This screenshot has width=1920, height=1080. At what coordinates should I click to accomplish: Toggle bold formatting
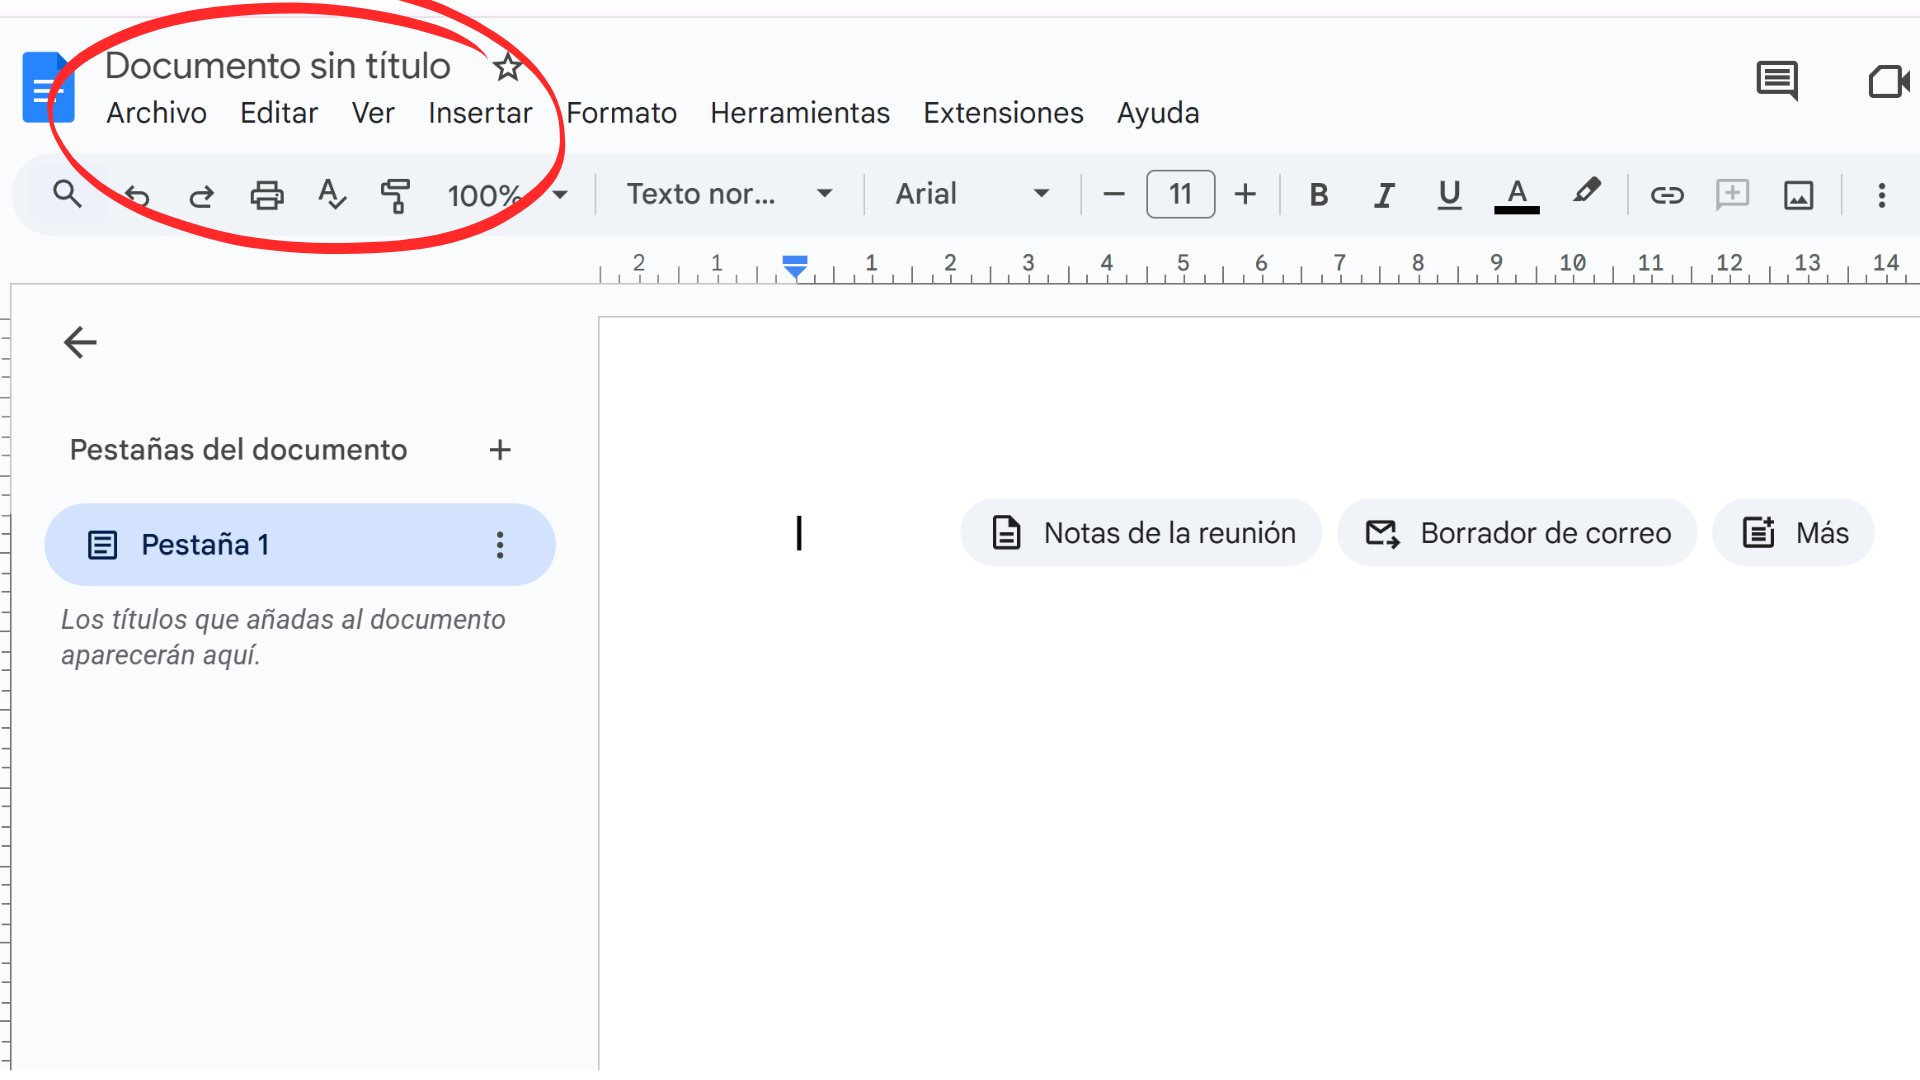coord(1318,194)
